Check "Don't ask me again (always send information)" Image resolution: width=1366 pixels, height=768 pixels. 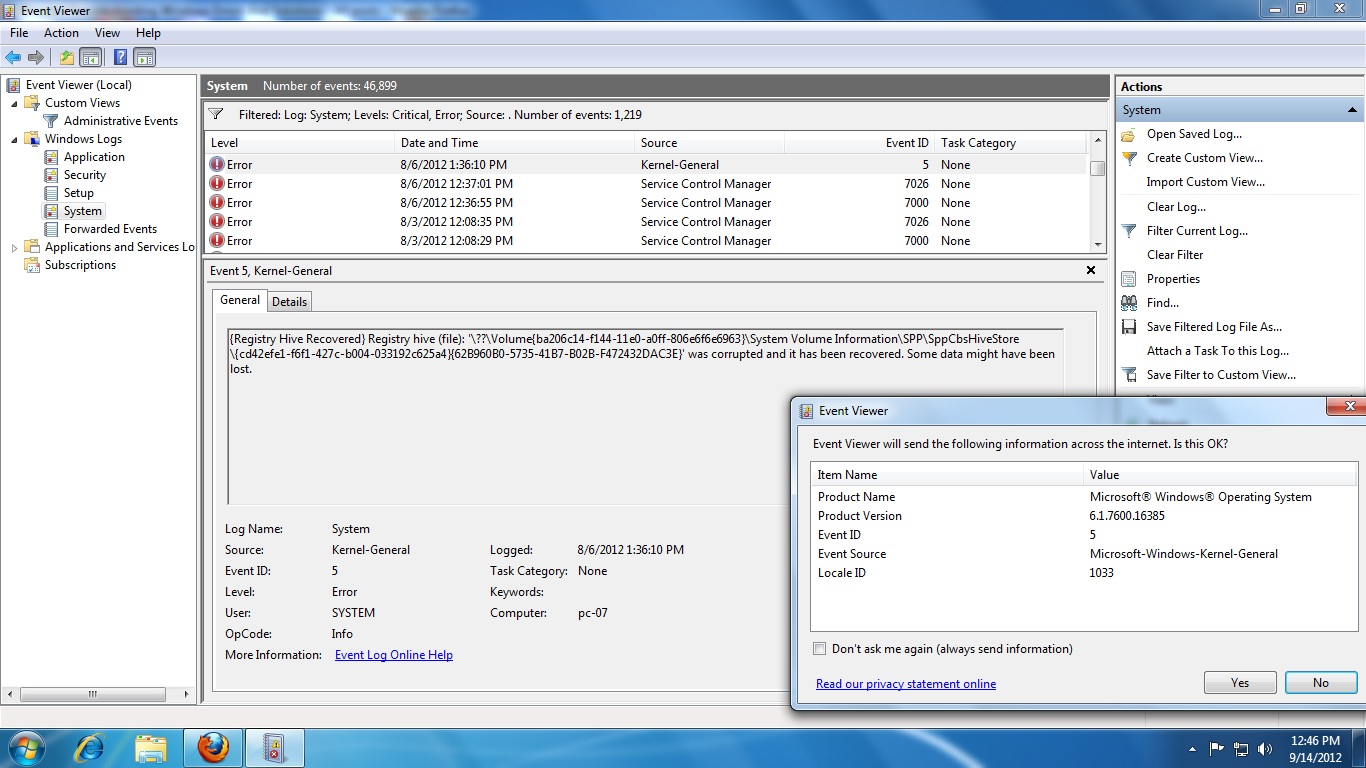(x=820, y=649)
